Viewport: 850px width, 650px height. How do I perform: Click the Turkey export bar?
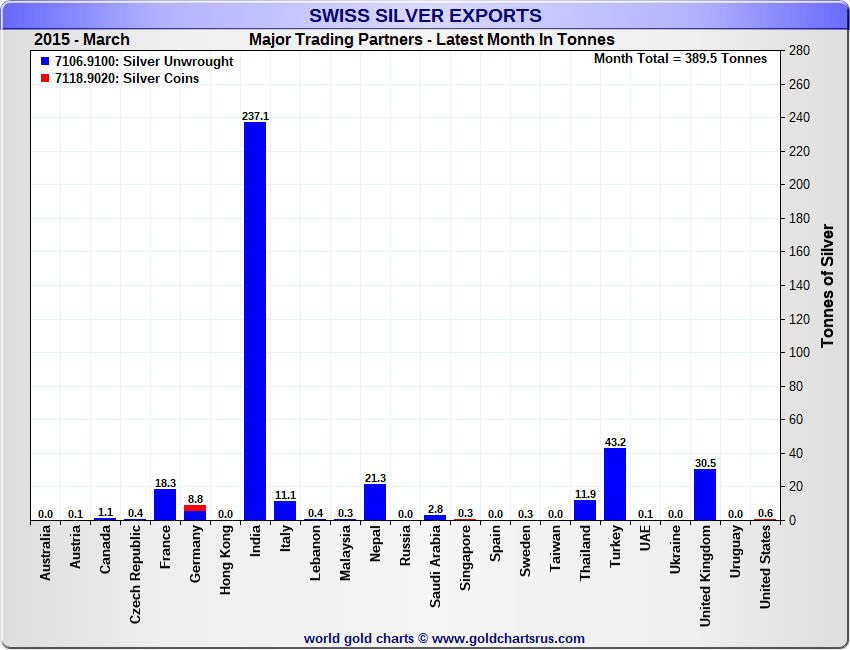[615, 484]
